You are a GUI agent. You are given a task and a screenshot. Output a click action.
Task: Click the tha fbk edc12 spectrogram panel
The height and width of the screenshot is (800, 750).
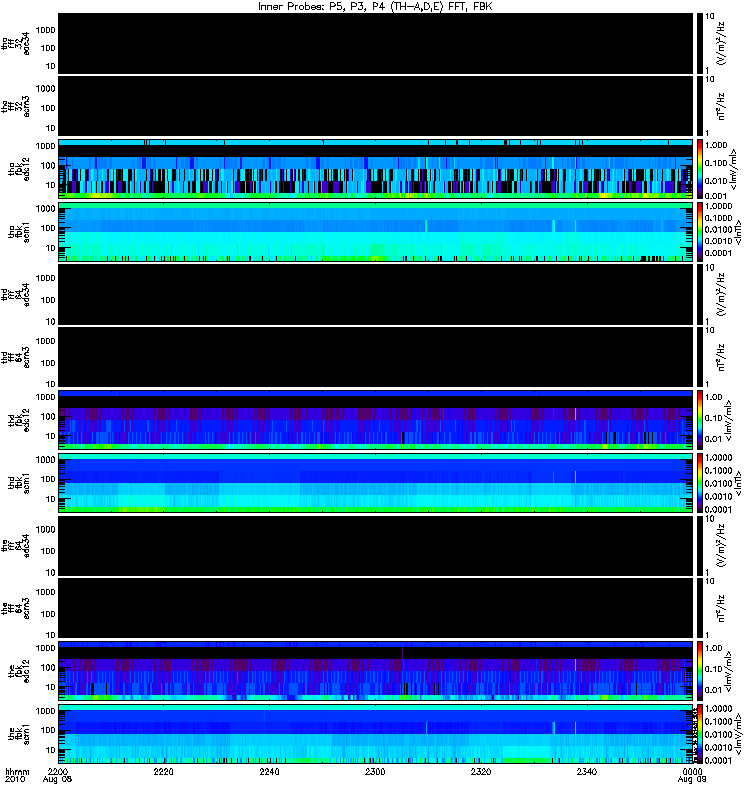pos(376,169)
